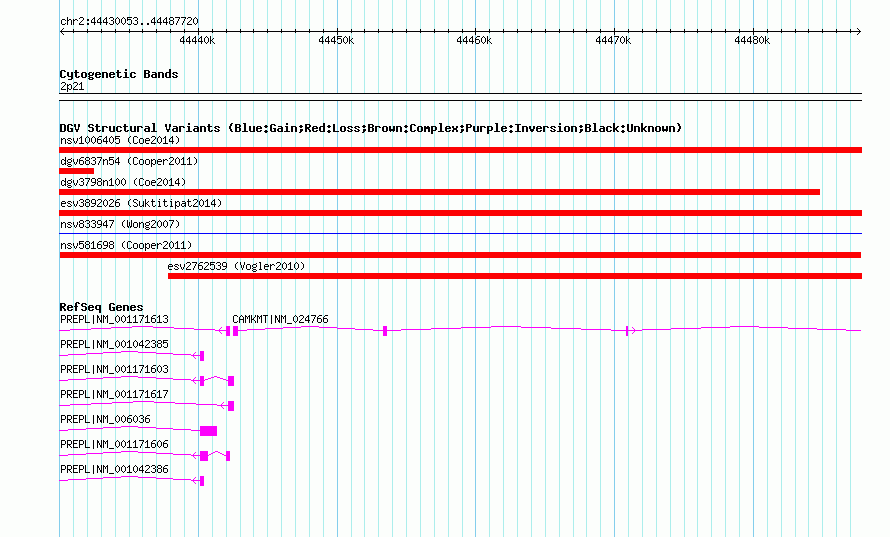Open transcript label PREPL|NM_001042385
This screenshot has height=537, width=890.
(115, 345)
